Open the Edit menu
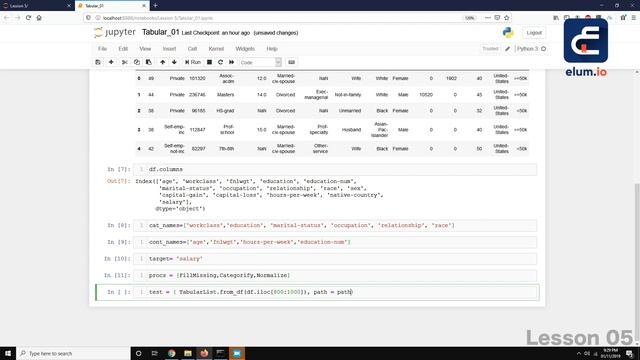The image size is (640, 360). click(123, 49)
